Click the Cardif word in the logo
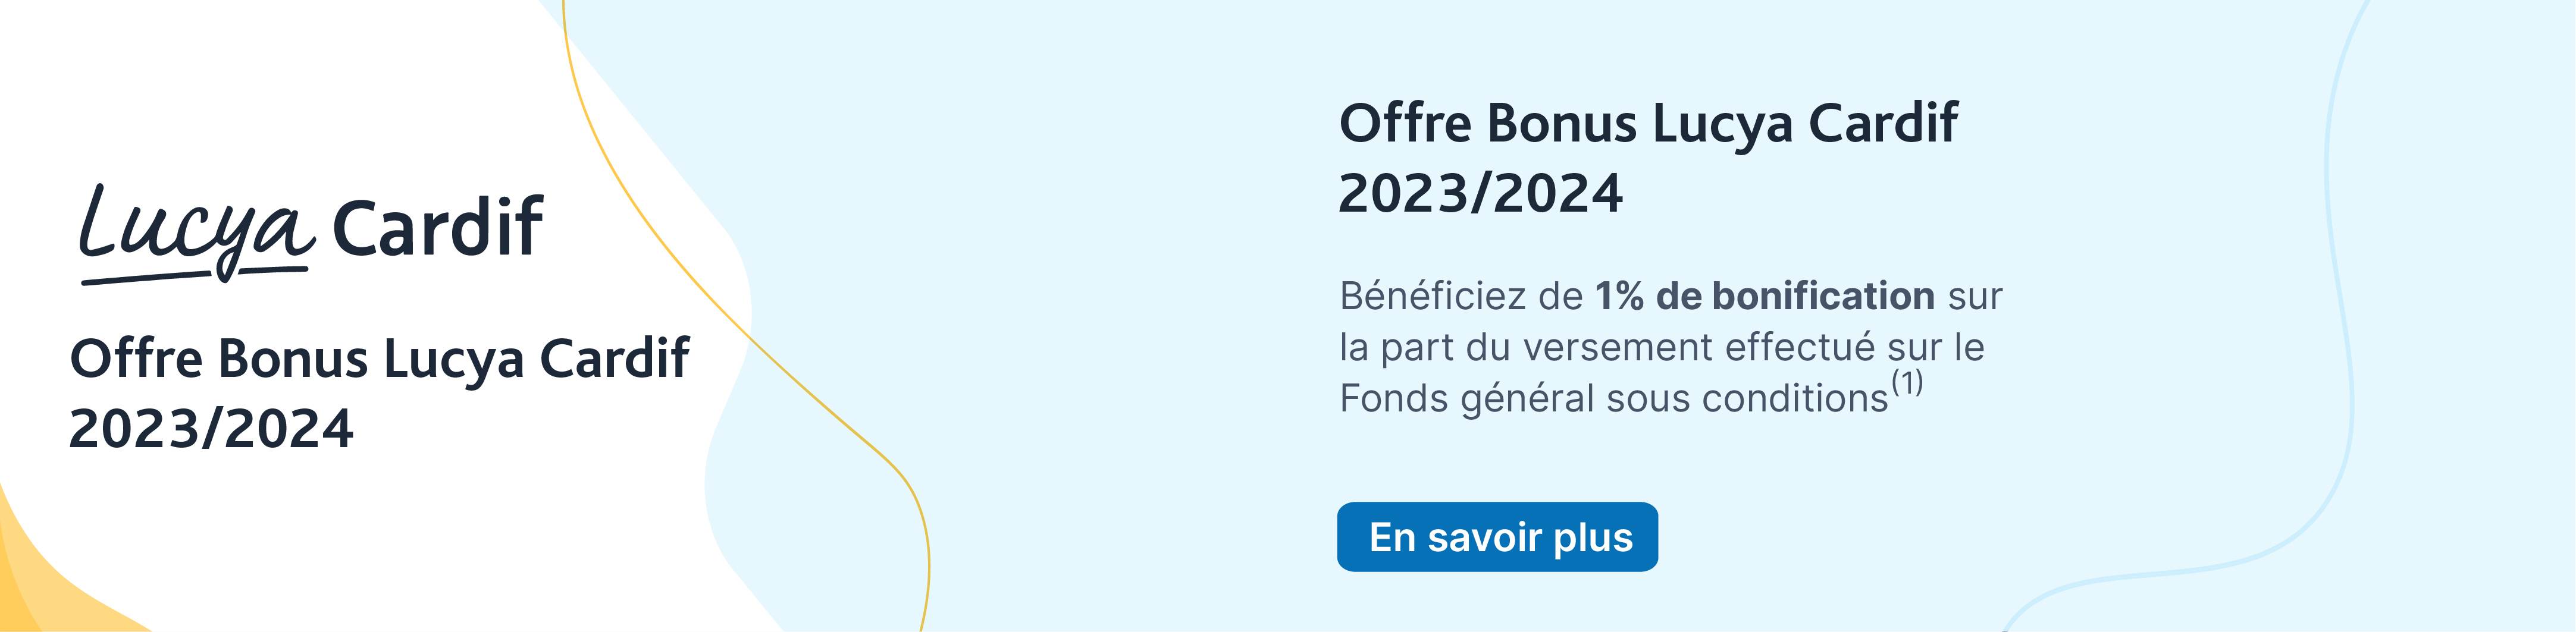Screen dimensions: 2576x632 [x=437, y=228]
